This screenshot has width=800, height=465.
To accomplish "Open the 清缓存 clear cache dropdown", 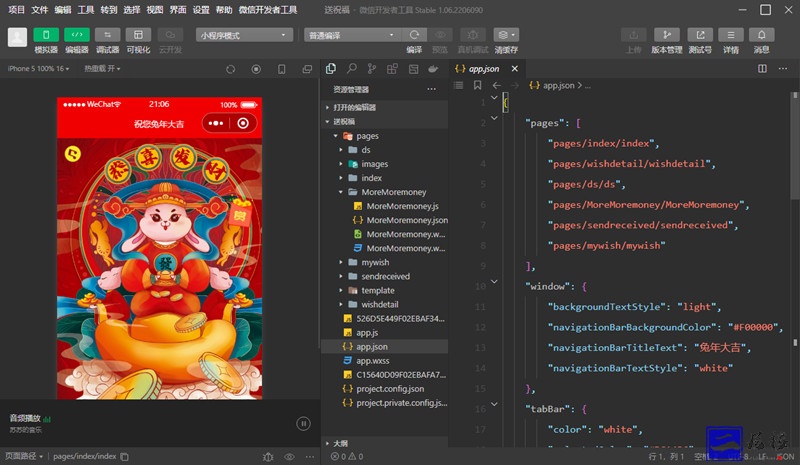I will point(506,35).
